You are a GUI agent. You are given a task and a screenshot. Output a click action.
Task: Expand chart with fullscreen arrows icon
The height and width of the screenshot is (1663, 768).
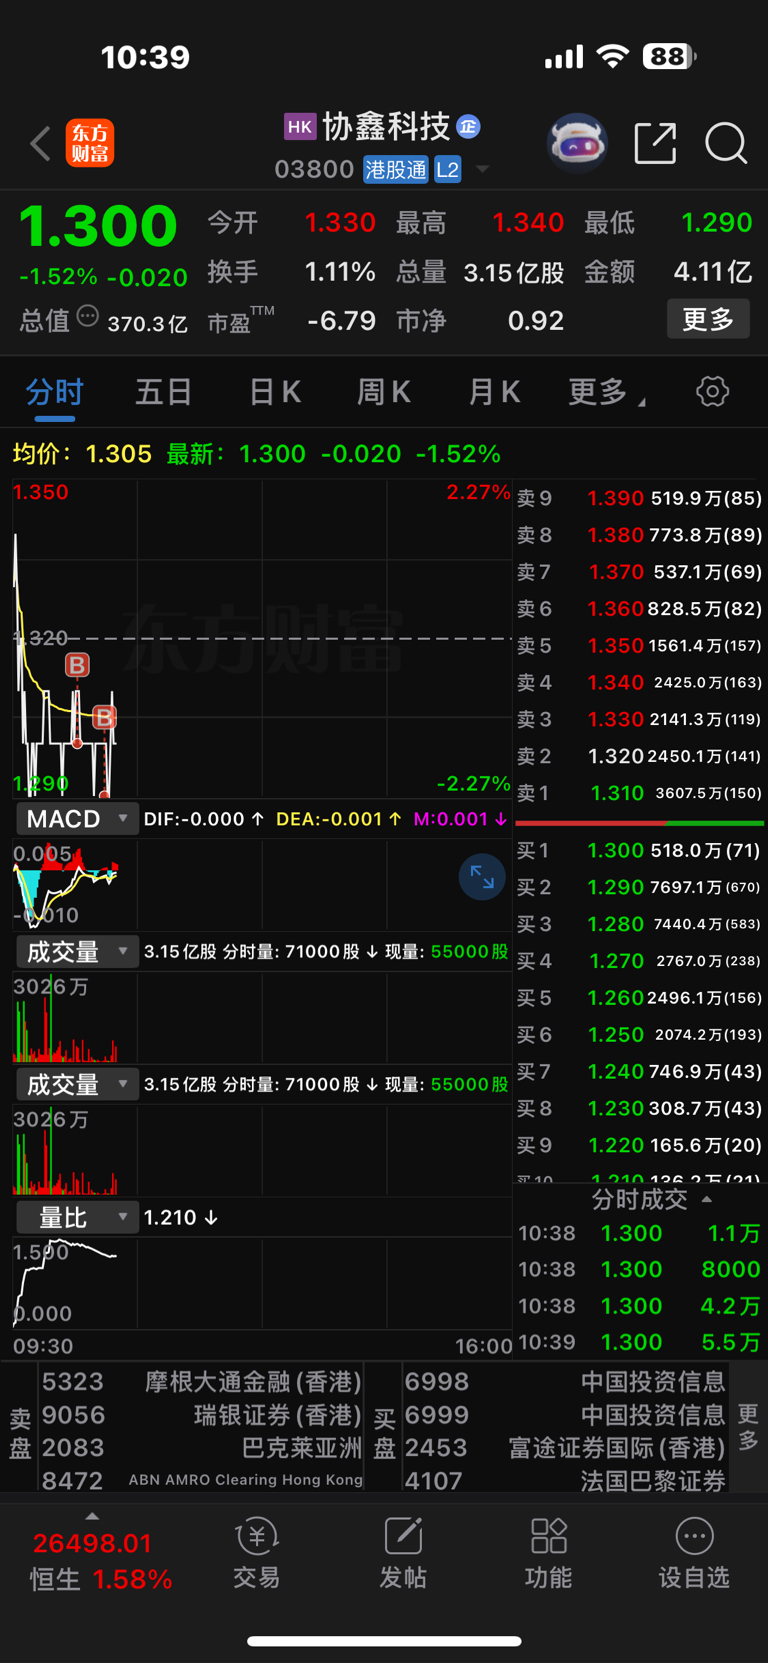pyautogui.click(x=482, y=877)
